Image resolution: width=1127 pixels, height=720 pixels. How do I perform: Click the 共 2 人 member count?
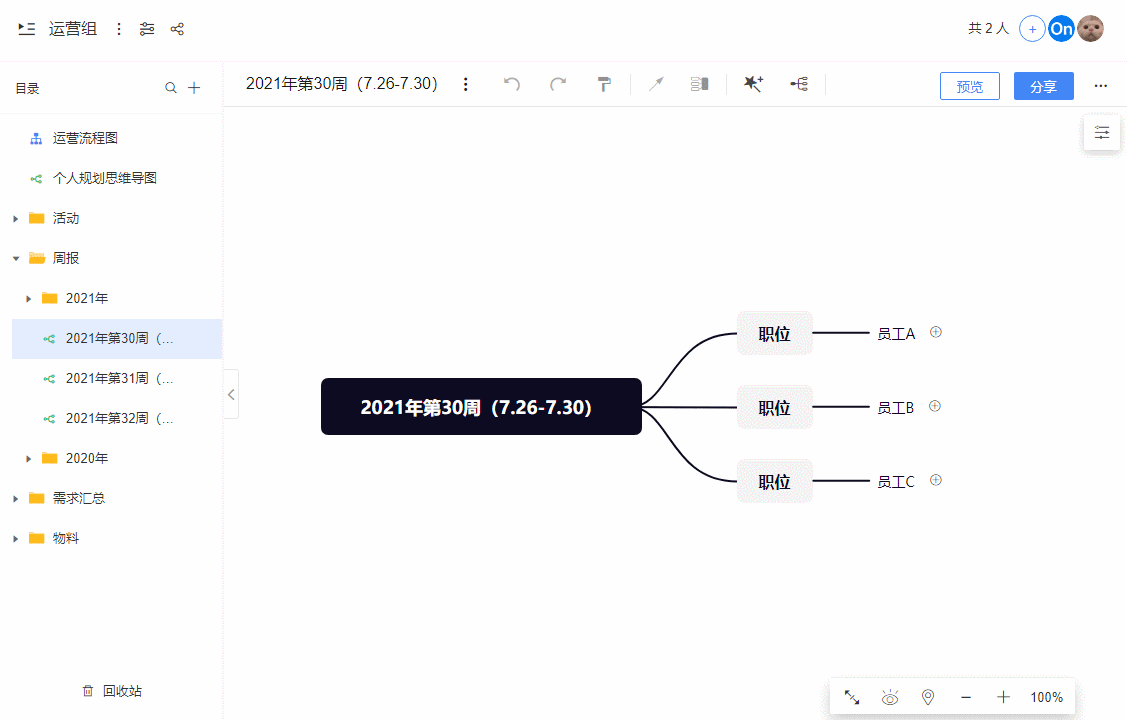tap(988, 28)
